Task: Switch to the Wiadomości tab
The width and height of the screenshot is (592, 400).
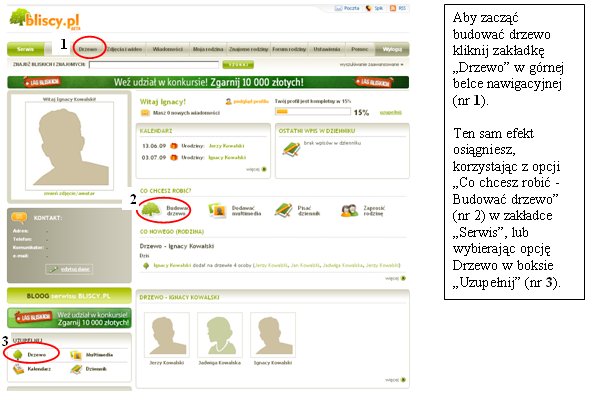Action: click(167, 49)
